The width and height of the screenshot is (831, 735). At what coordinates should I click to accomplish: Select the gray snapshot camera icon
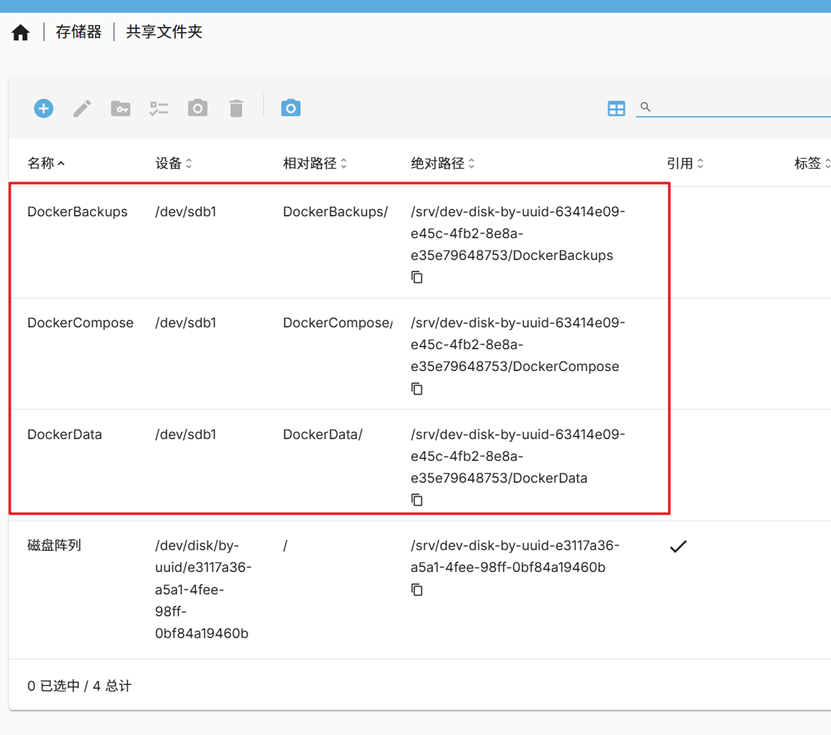[197, 108]
